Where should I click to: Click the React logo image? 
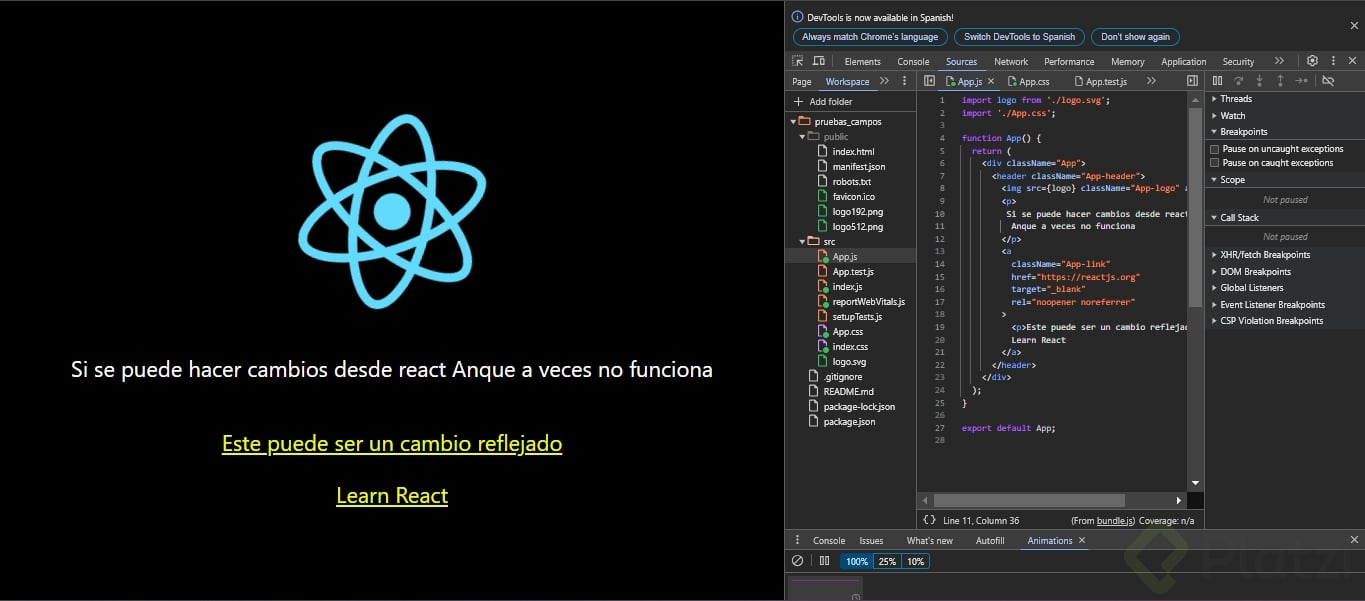pyautogui.click(x=392, y=211)
